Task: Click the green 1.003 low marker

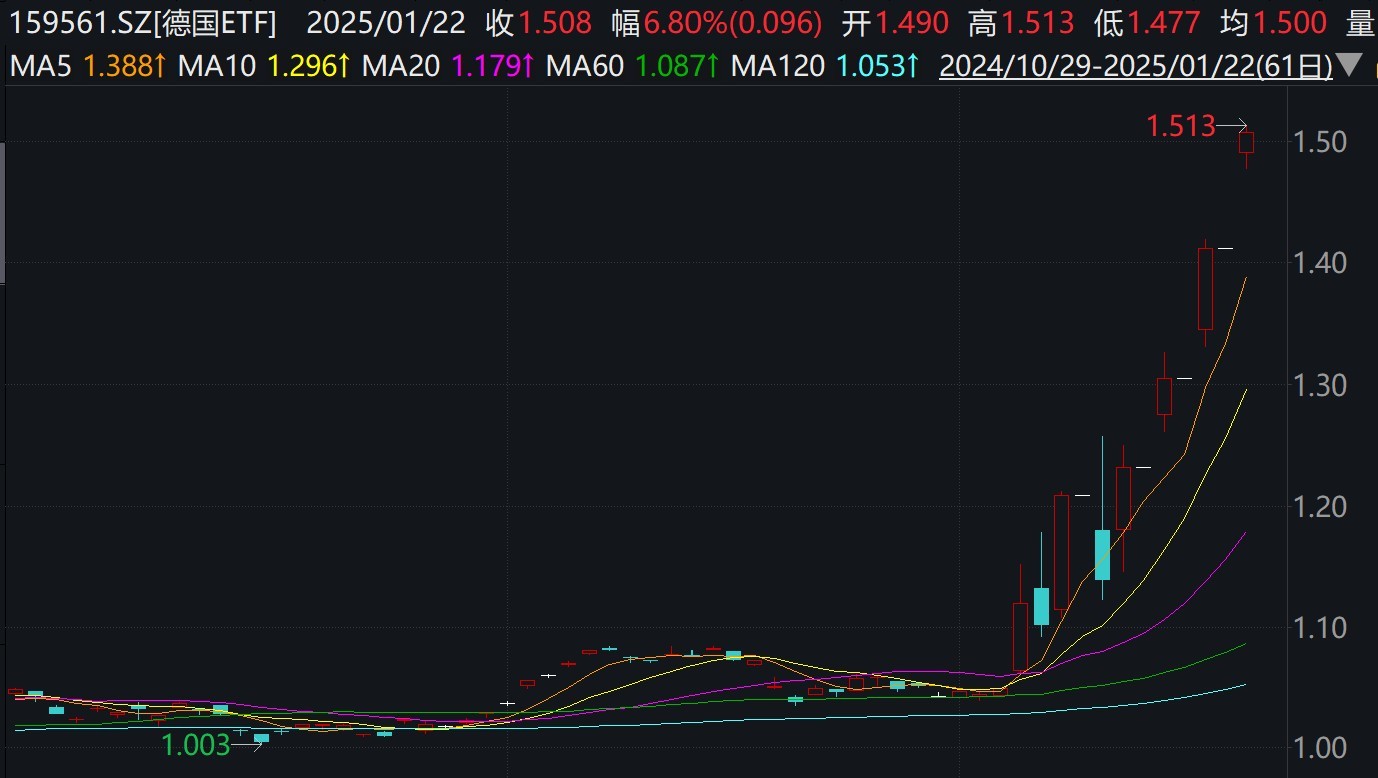Action: pyautogui.click(x=196, y=744)
